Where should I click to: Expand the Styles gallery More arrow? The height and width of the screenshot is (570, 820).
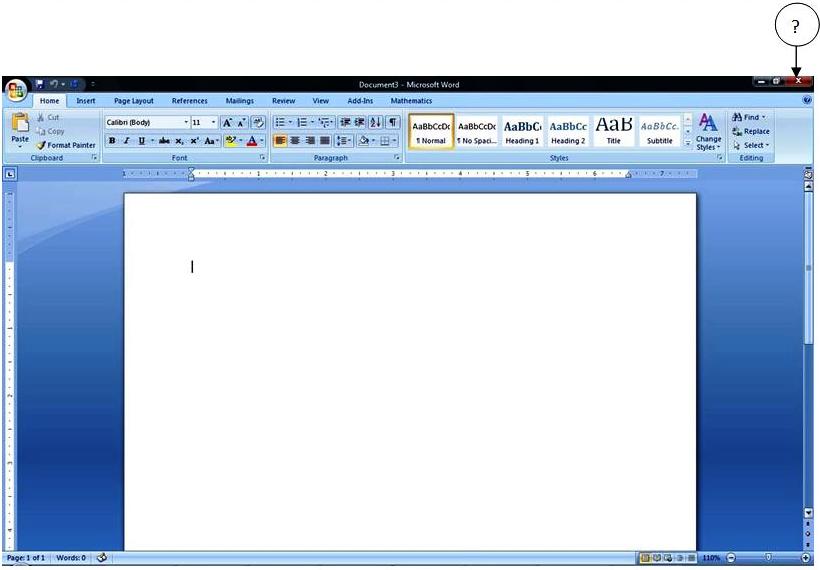point(687,144)
